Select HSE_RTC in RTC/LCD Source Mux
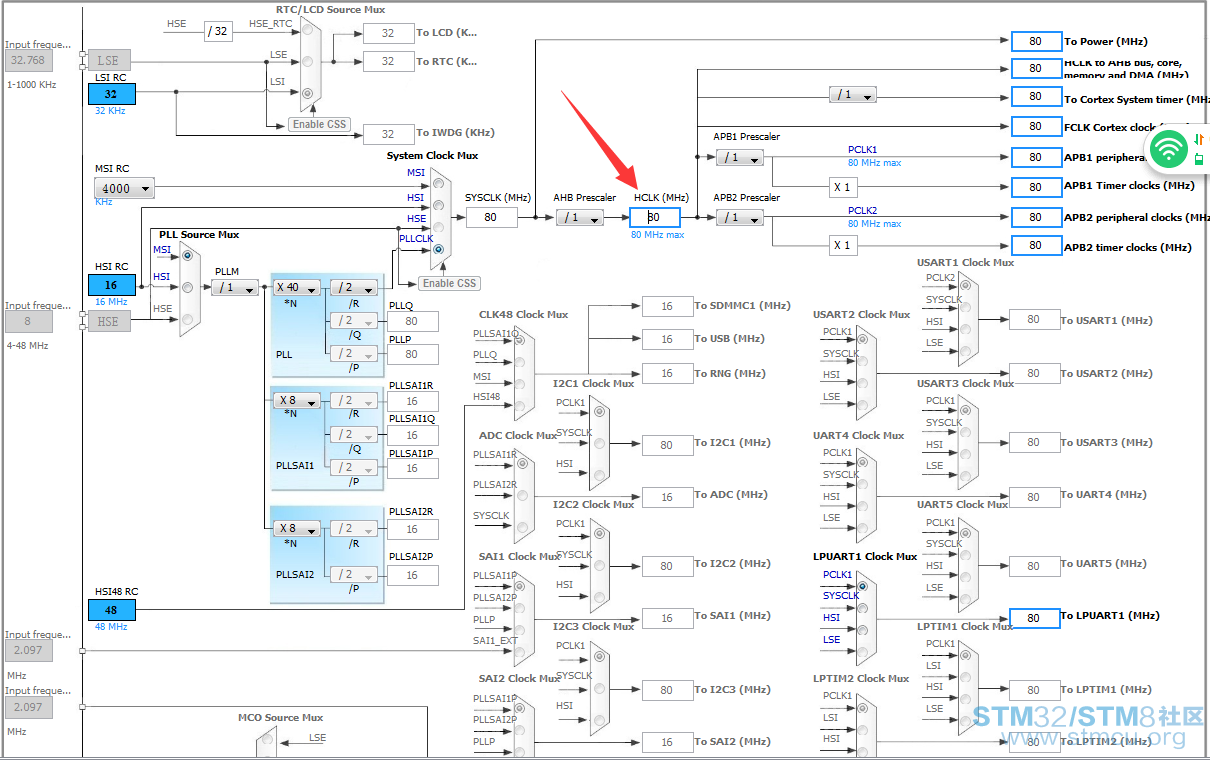This screenshot has width=1210, height=762. pyautogui.click(x=307, y=32)
